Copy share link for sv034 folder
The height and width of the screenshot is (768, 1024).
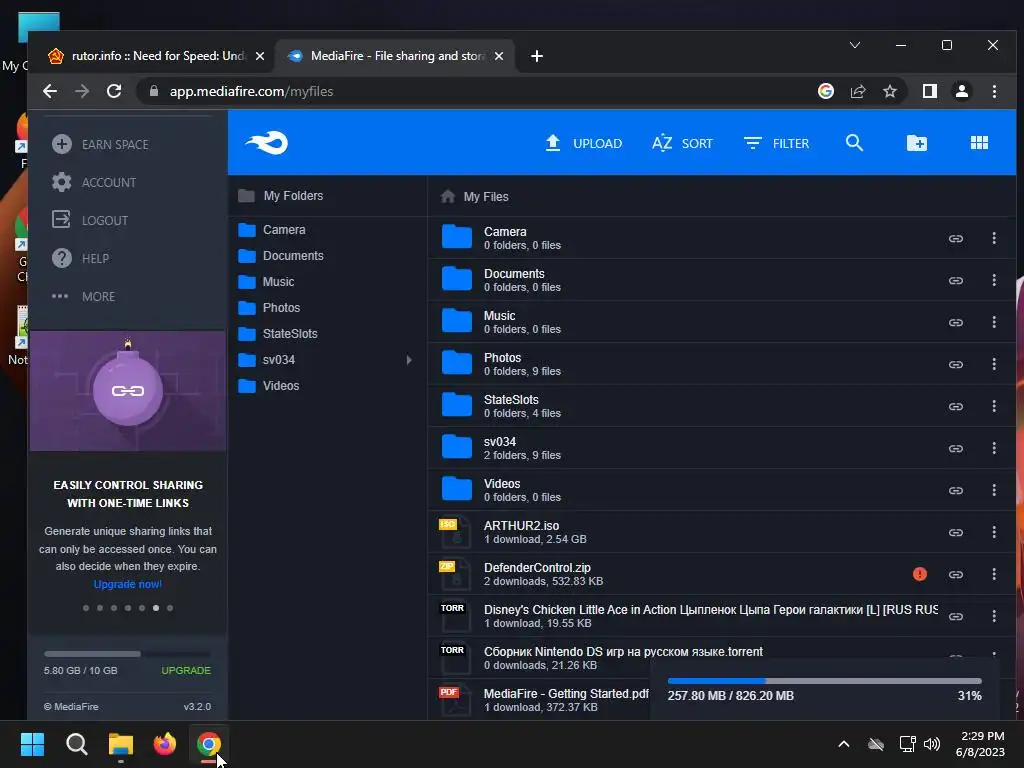[x=955, y=448]
